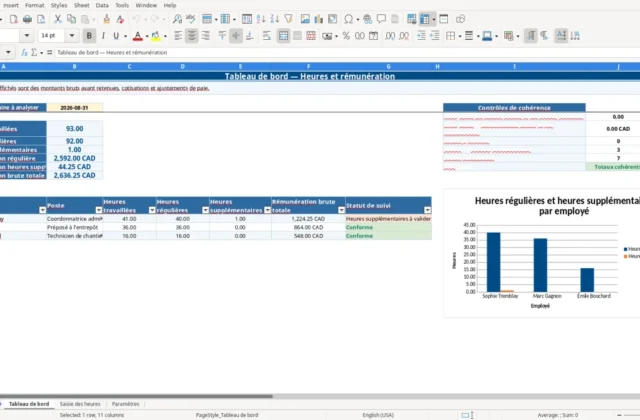
Task: Toggle Align Right
Action: point(205,36)
